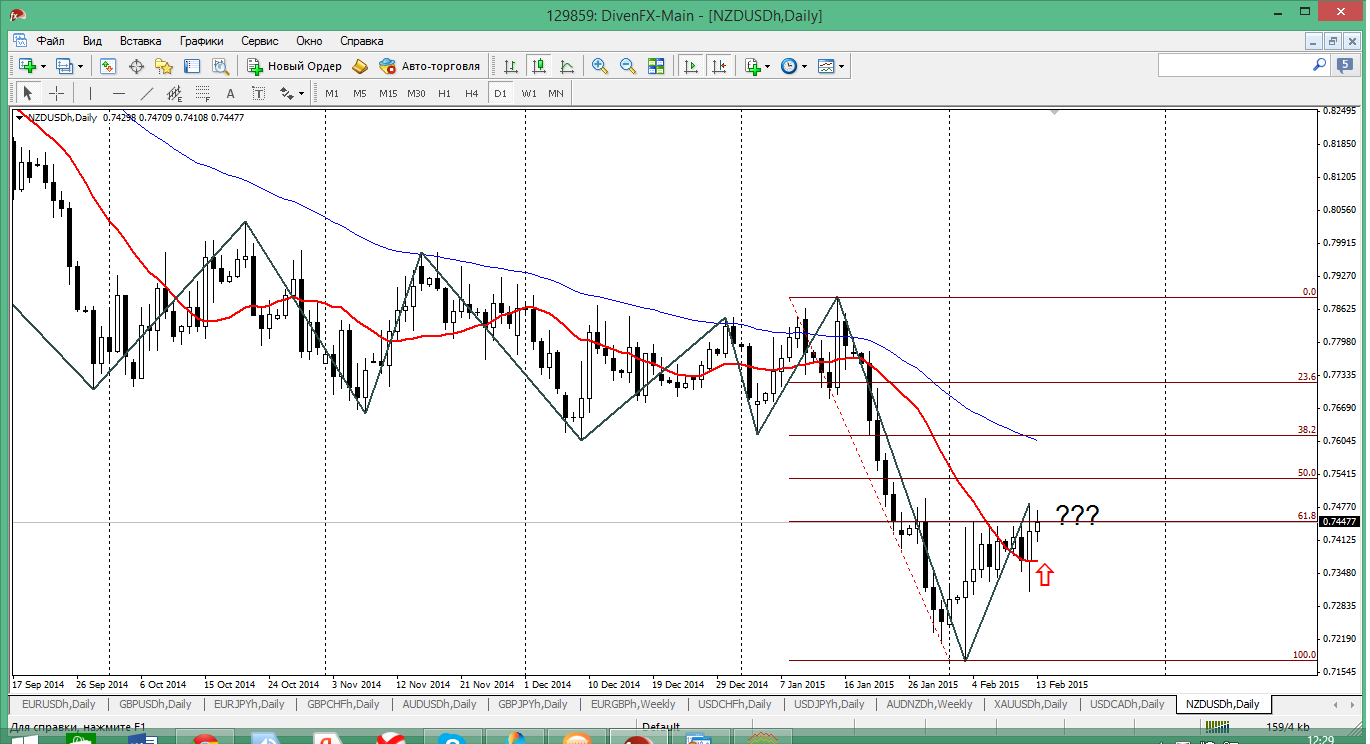Select the MN timeframe
Image resolution: width=1370 pixels, height=744 pixels.
(x=556, y=93)
